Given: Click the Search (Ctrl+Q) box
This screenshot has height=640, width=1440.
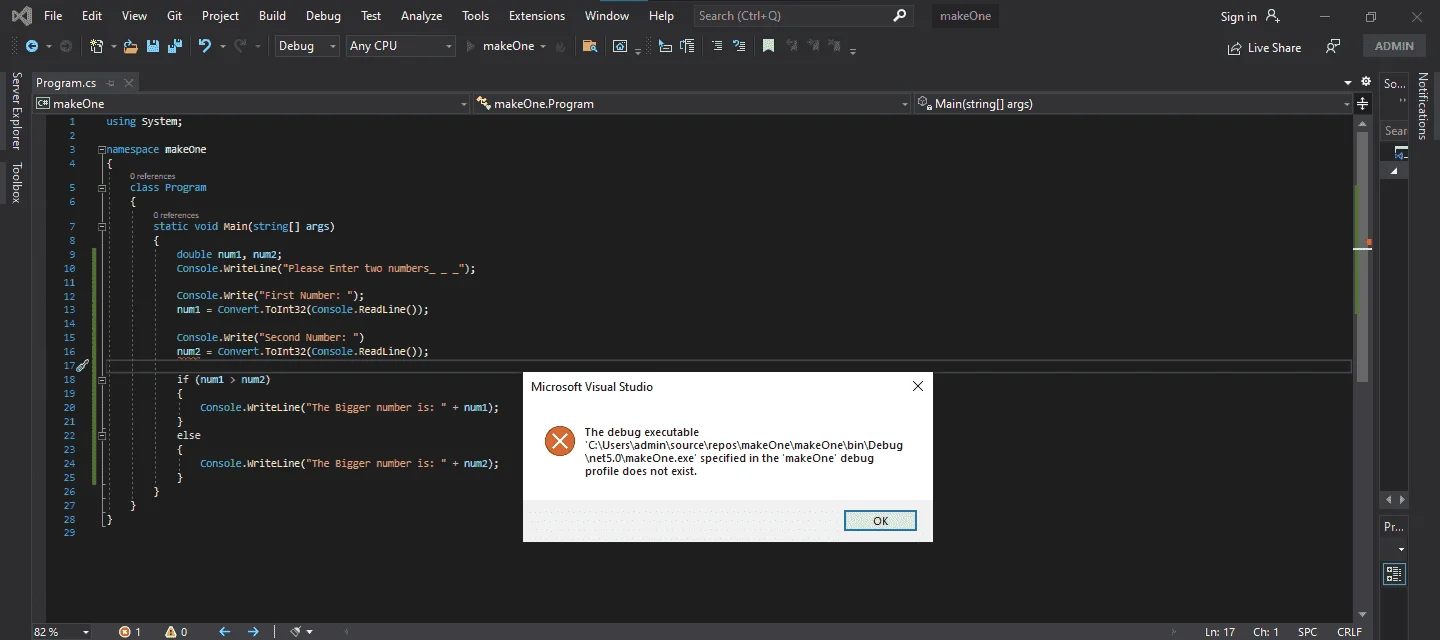Looking at the screenshot, I should pyautogui.click(x=802, y=16).
